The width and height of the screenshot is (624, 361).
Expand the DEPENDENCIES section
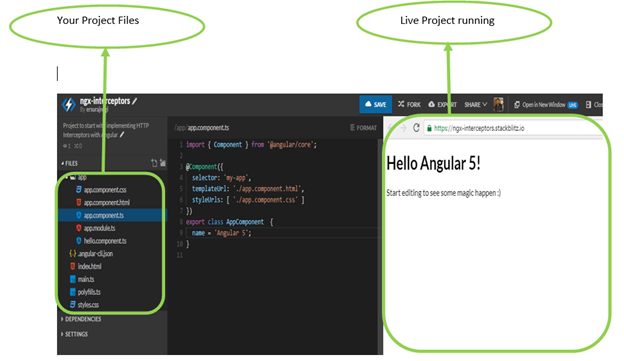[x=81, y=319]
